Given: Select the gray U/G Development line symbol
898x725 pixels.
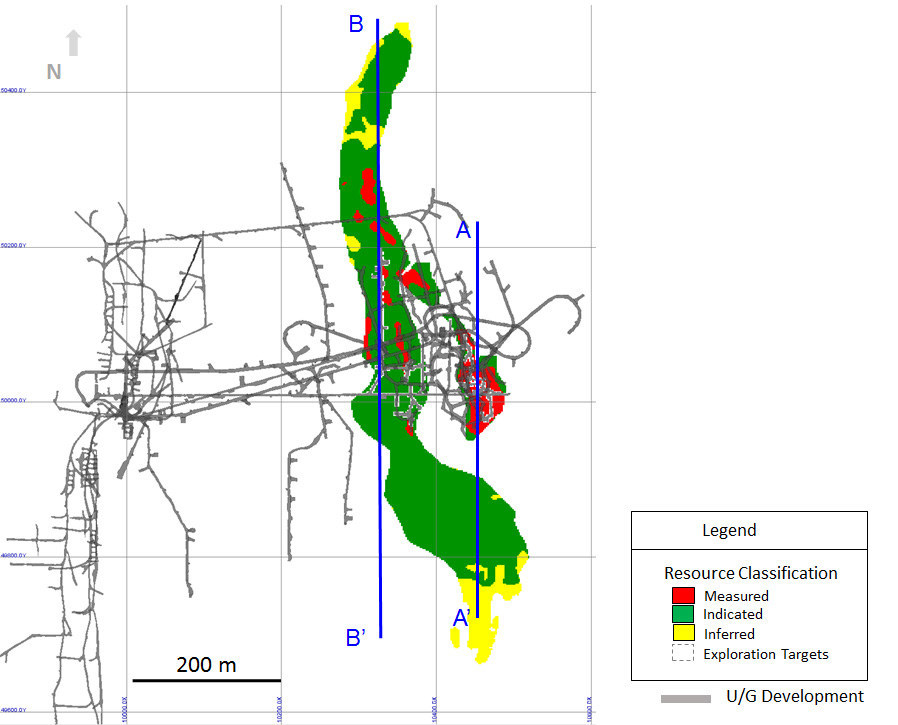Looking at the screenshot, I should coord(686,697).
